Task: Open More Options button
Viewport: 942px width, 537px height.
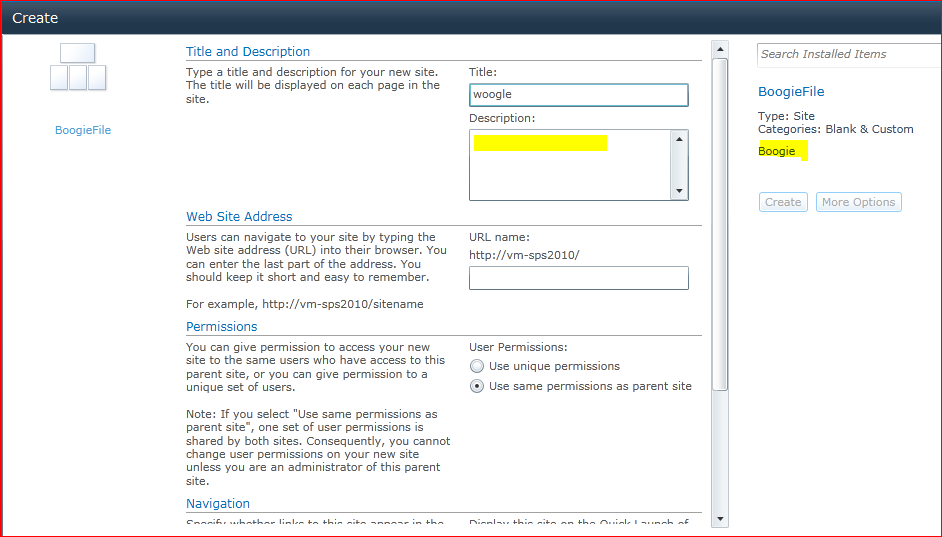Action: point(858,202)
